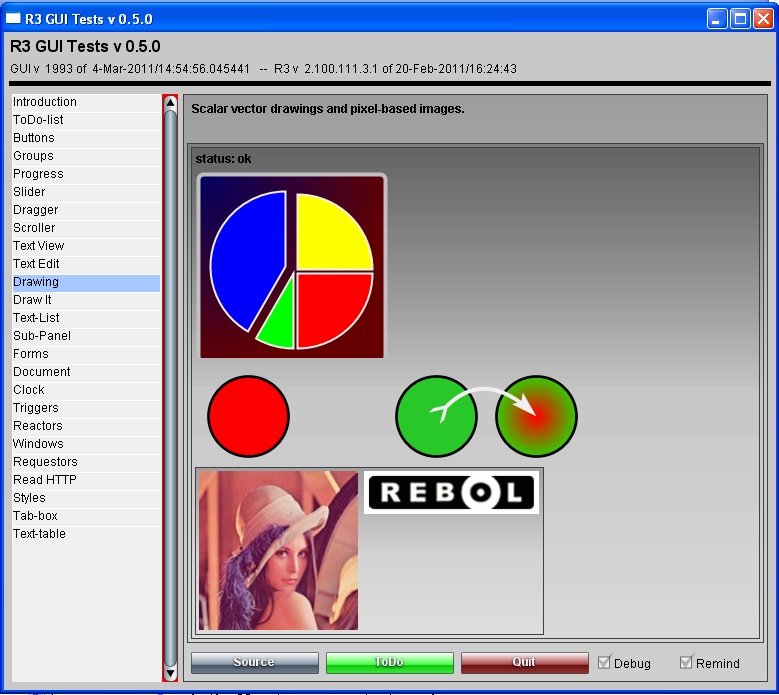Open the Scroller section
Viewport: 779px width, 695px height.
click(x=86, y=228)
